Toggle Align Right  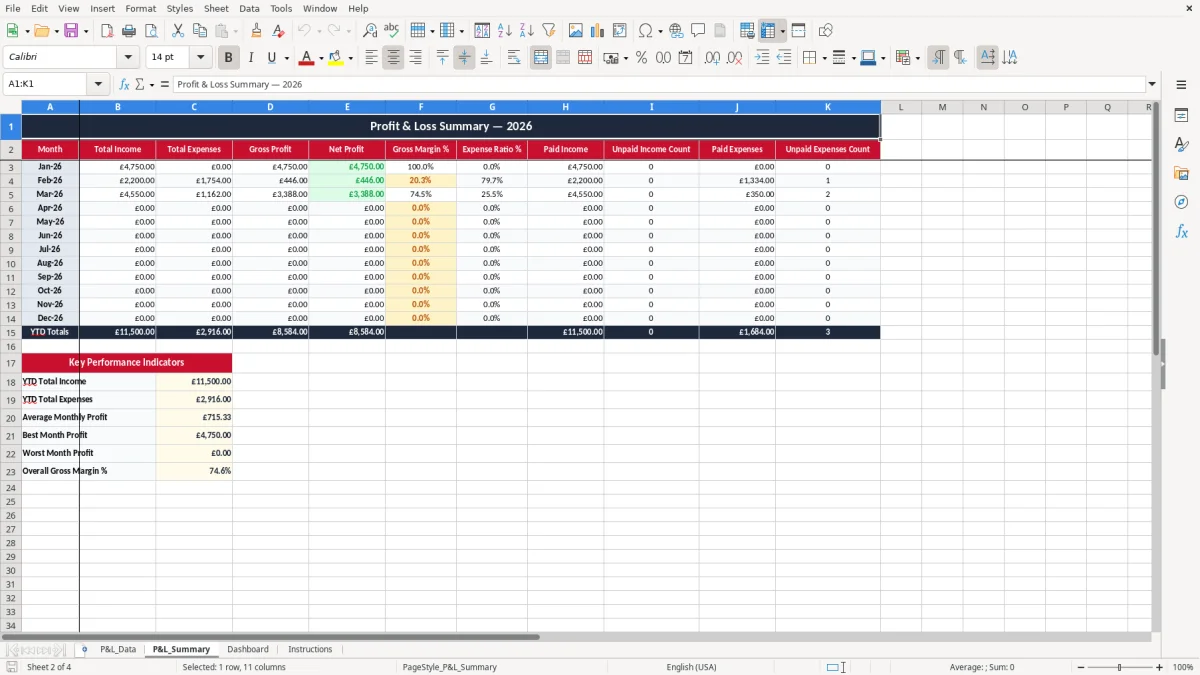pos(415,58)
